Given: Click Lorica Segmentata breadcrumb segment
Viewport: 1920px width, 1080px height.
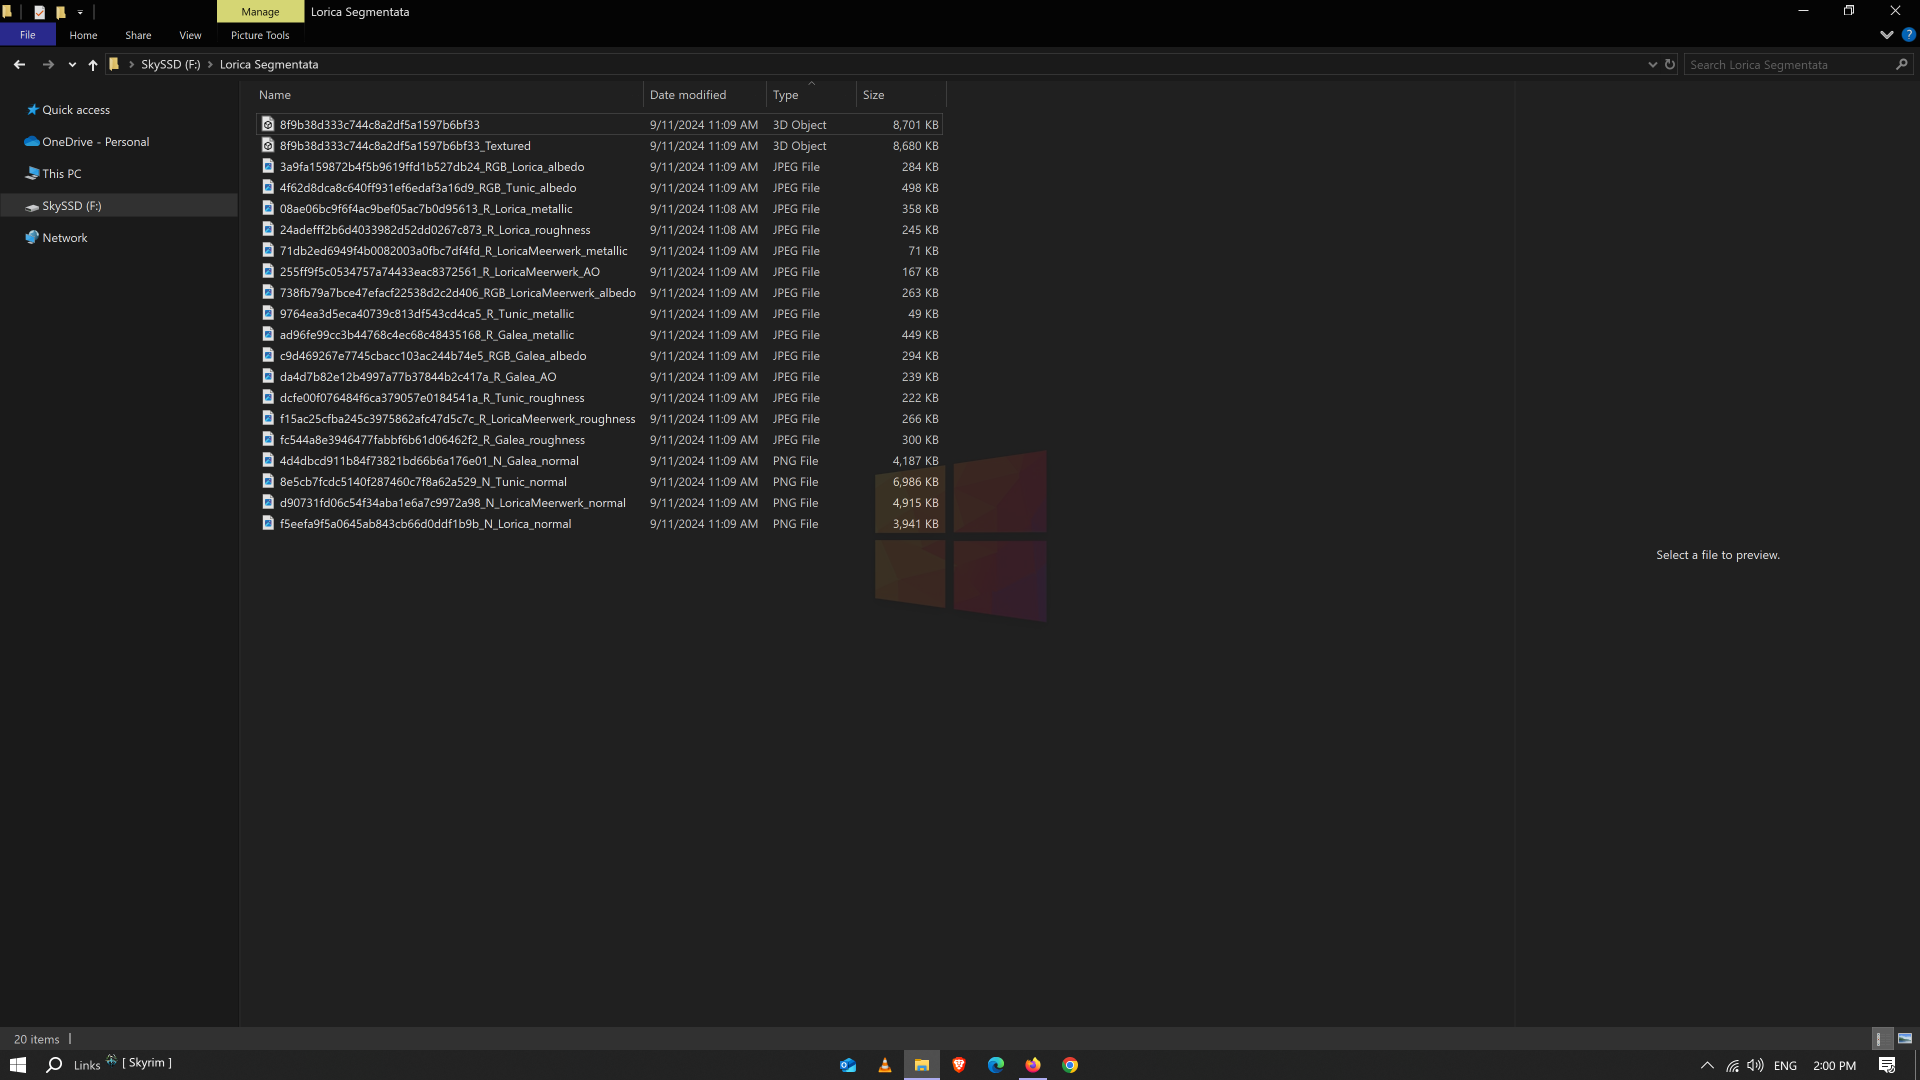Looking at the screenshot, I should [x=269, y=64].
